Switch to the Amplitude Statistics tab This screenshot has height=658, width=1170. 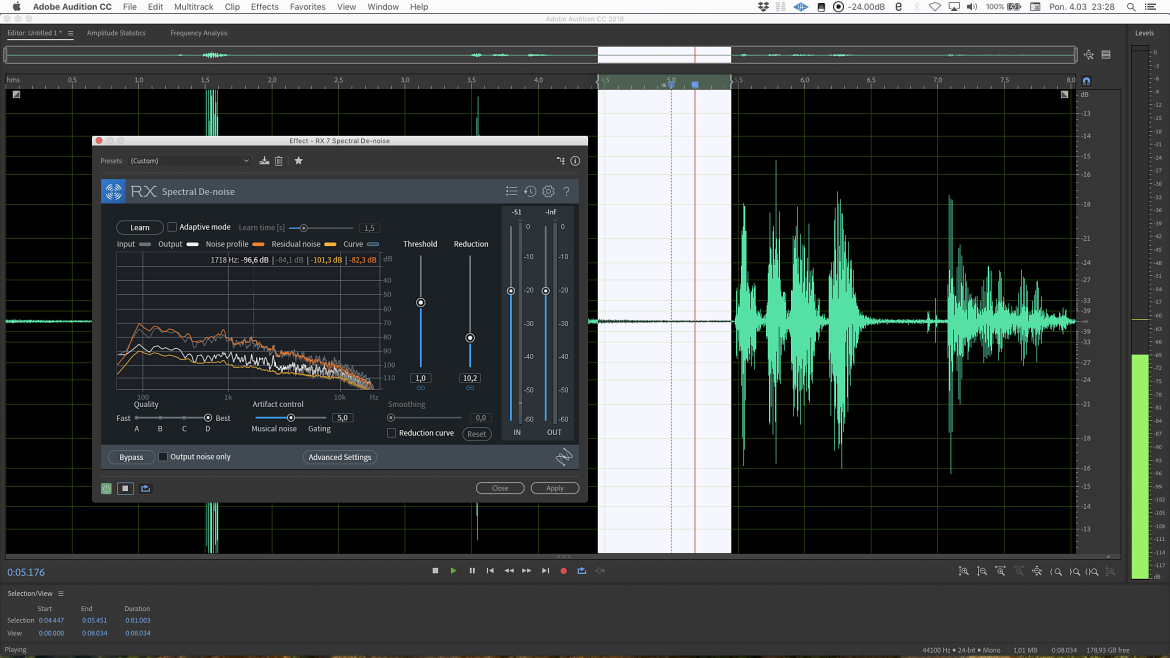click(116, 33)
